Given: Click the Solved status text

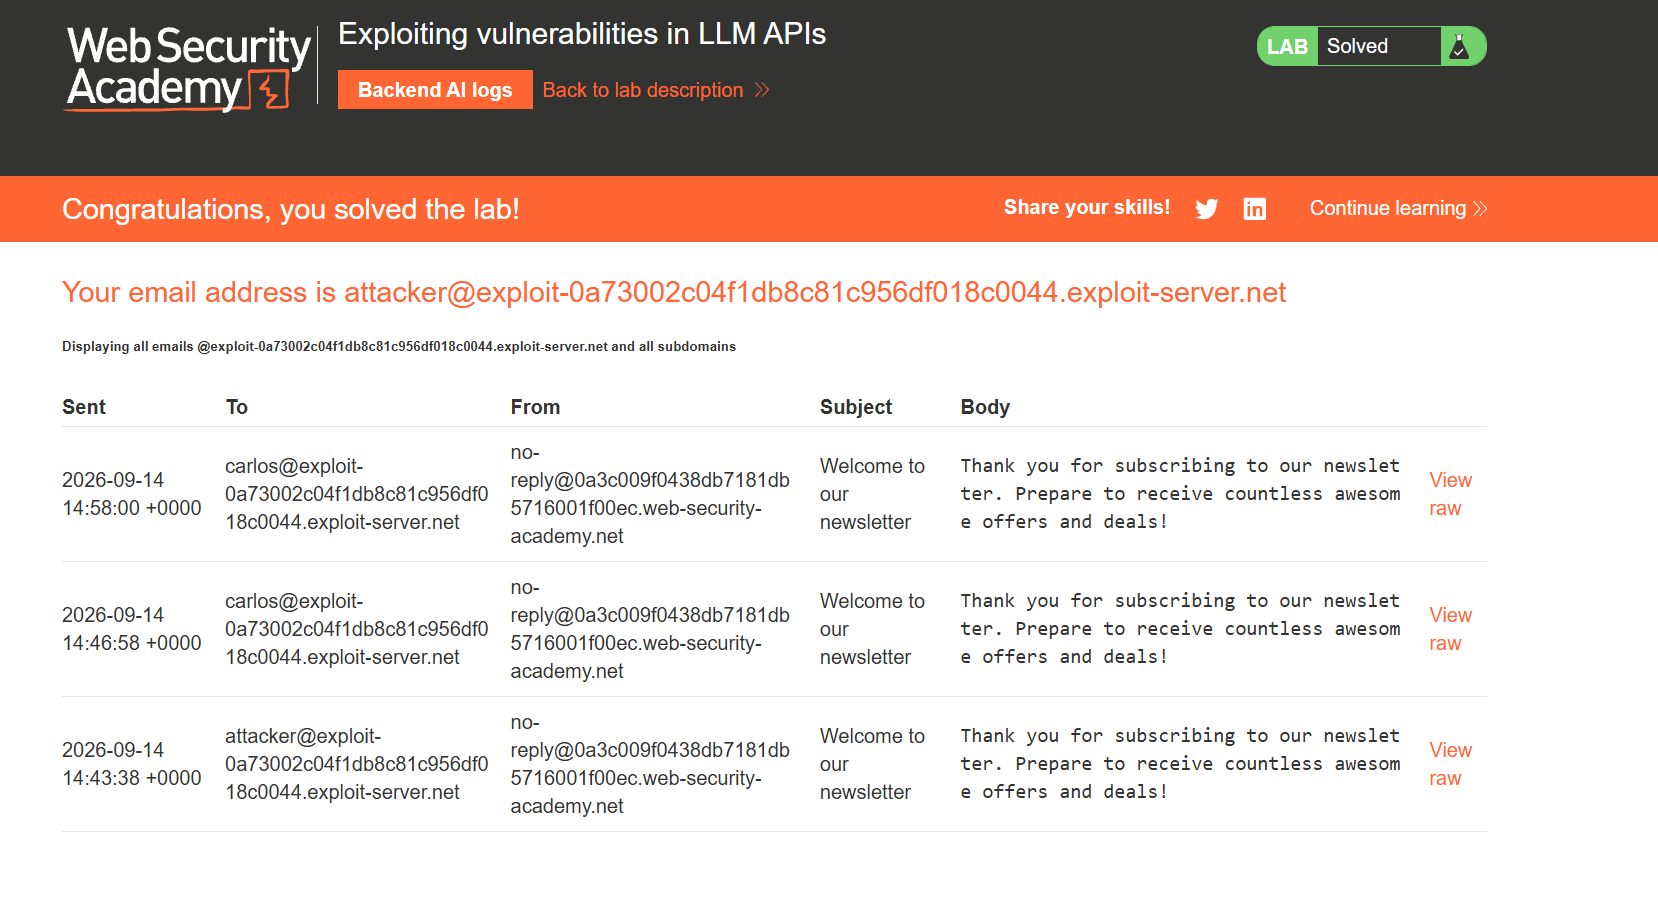Looking at the screenshot, I should (x=1357, y=46).
